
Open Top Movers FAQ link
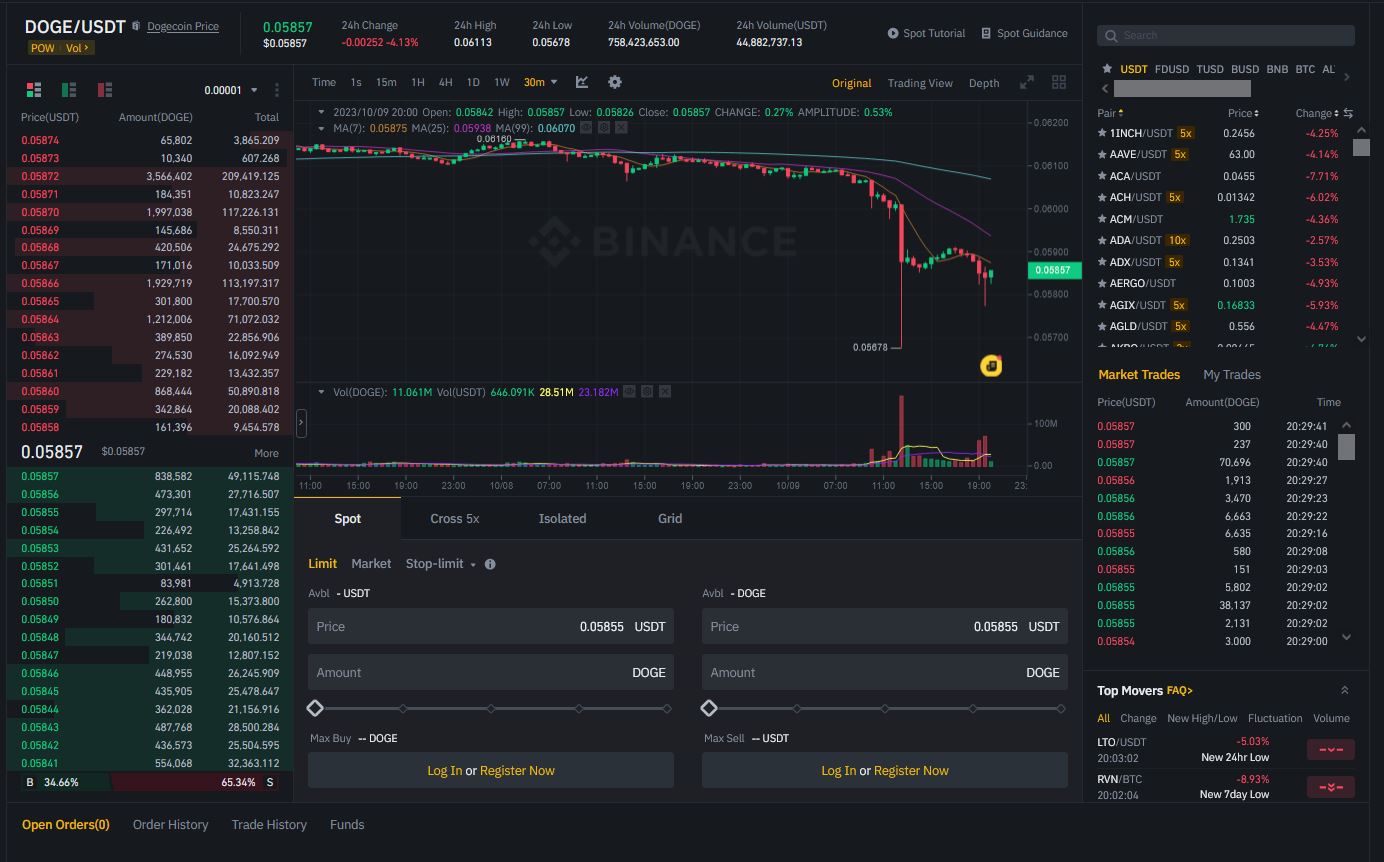1180,690
